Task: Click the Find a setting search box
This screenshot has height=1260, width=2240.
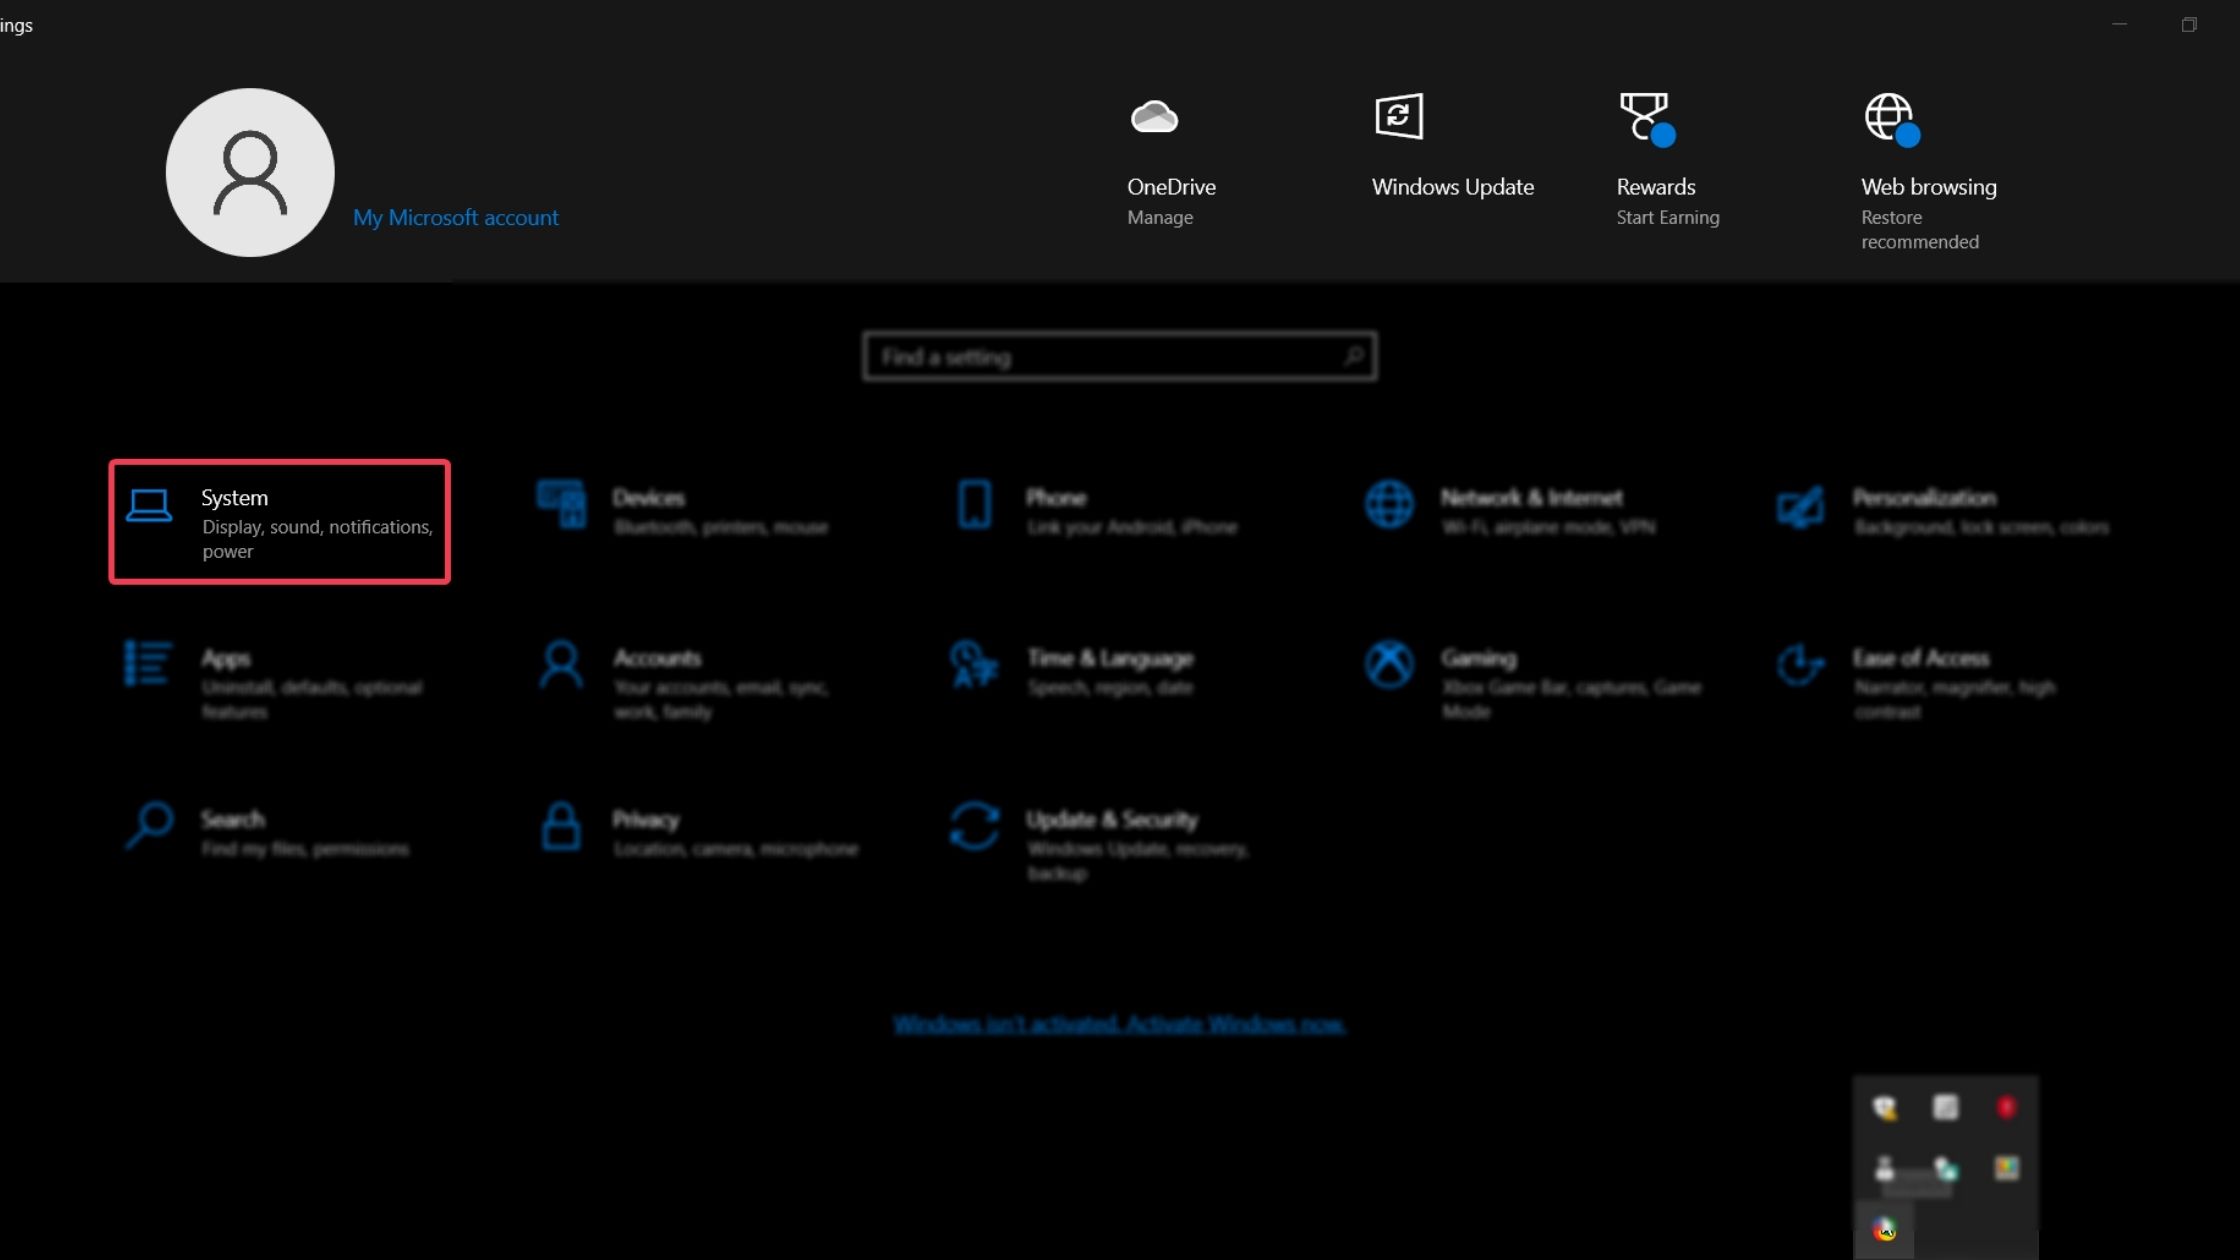Action: (x=1105, y=357)
